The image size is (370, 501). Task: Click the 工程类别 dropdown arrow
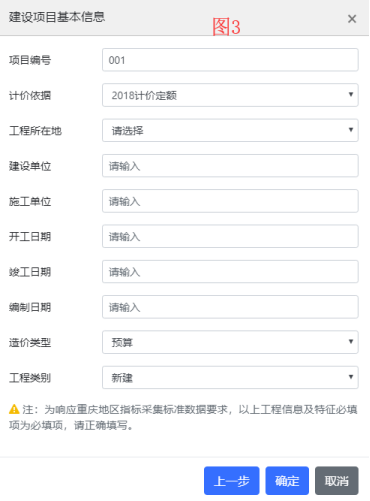point(351,377)
